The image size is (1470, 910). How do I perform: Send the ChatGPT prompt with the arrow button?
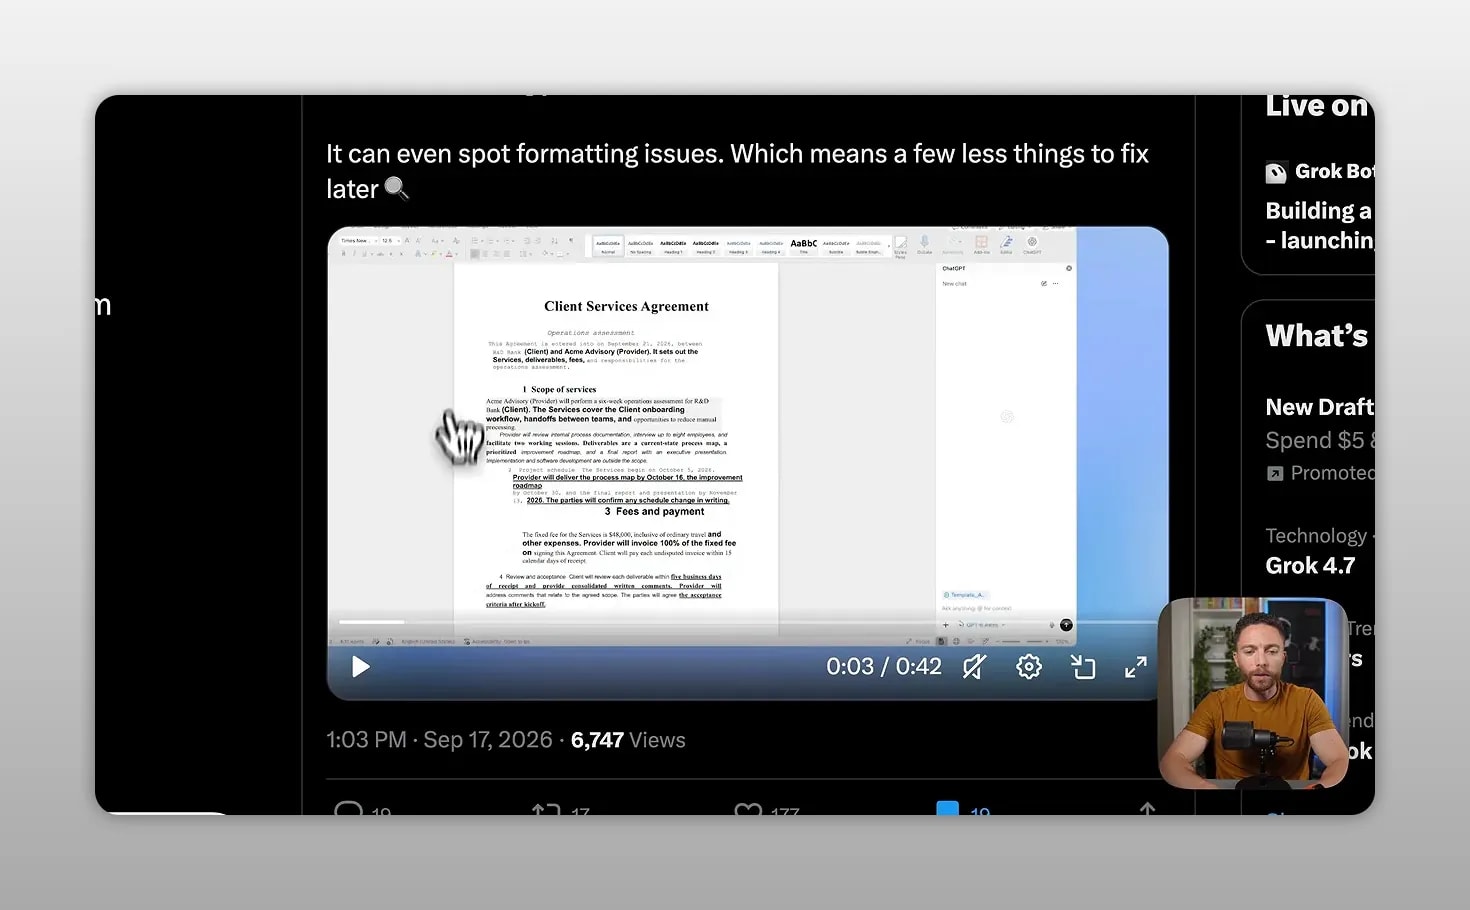1066,625
